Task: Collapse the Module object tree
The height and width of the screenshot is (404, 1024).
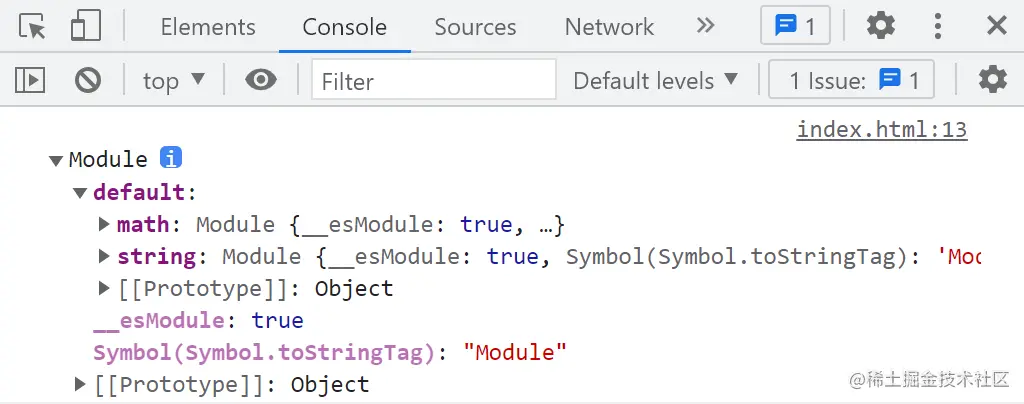Action: 56,160
